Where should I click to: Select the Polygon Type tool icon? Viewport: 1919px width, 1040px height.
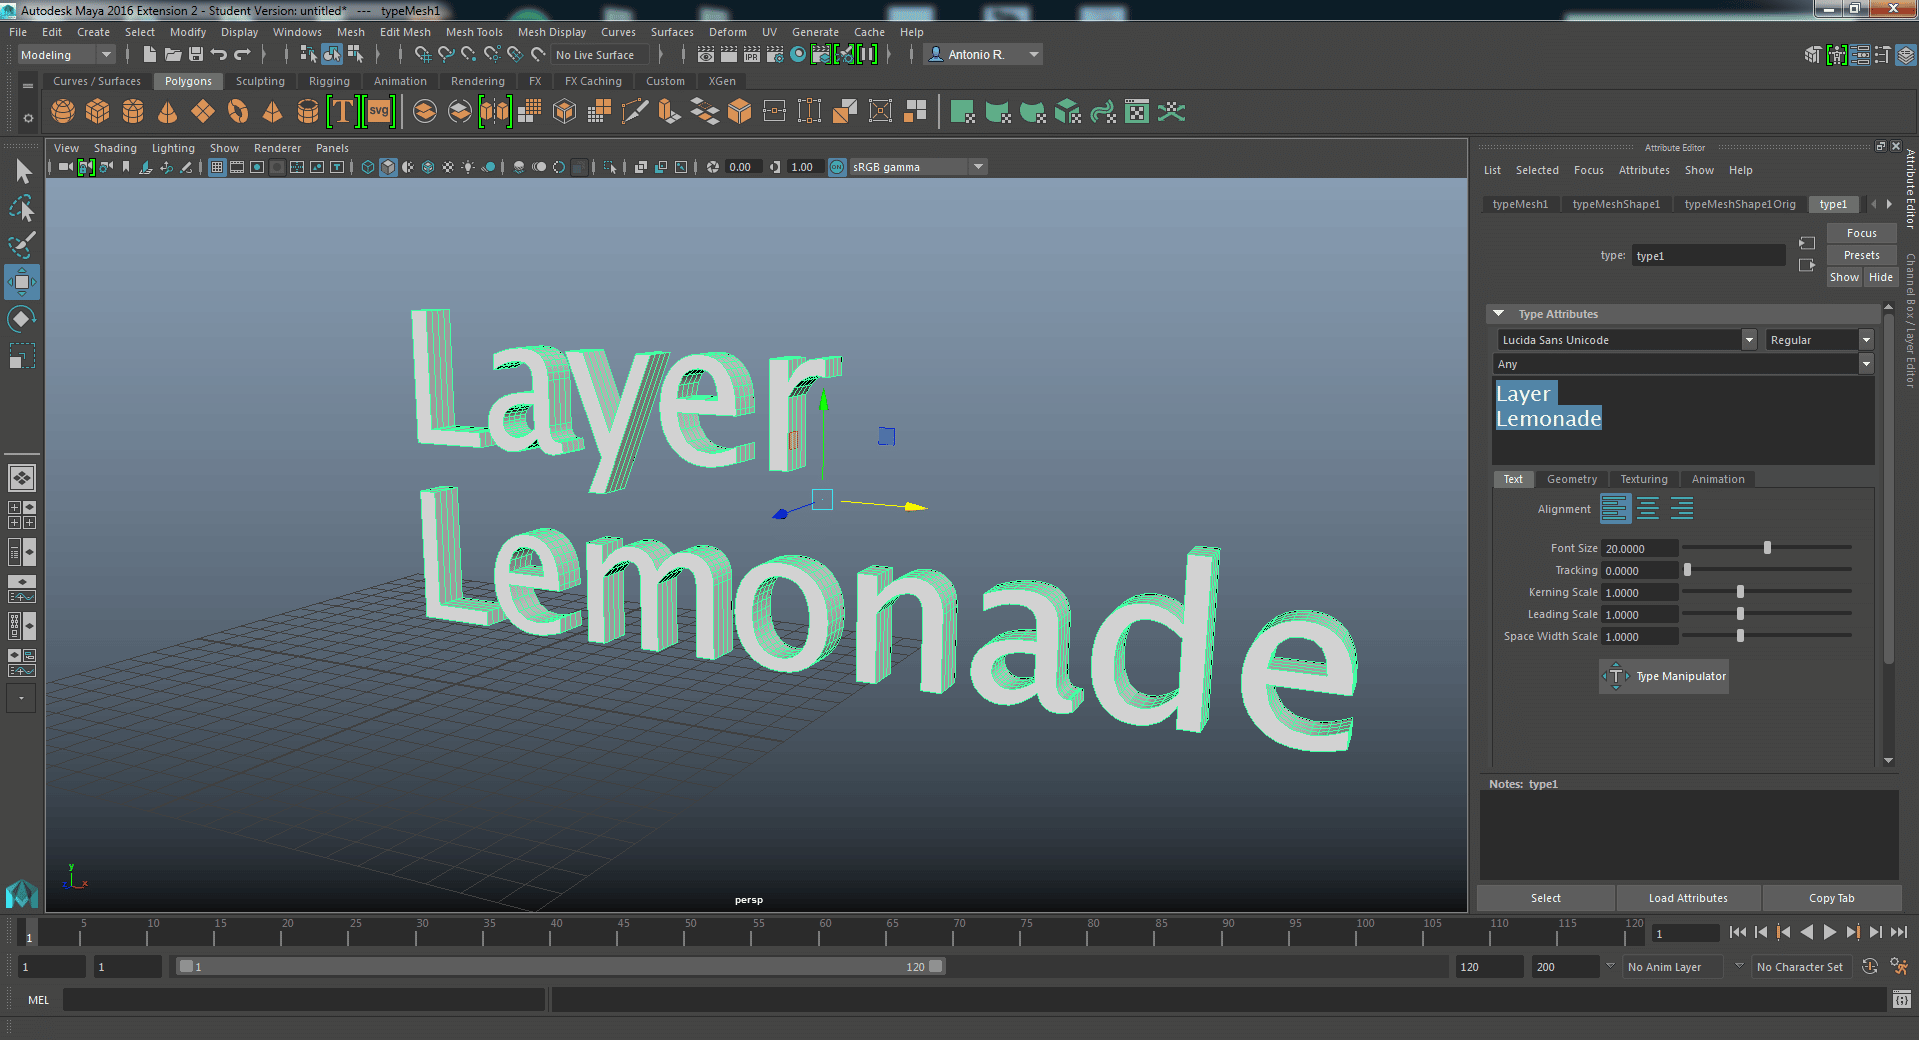pos(342,112)
